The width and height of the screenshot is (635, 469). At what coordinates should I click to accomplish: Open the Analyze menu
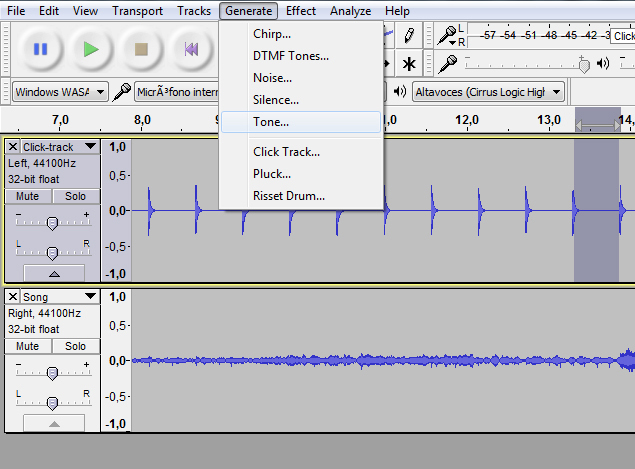(350, 11)
